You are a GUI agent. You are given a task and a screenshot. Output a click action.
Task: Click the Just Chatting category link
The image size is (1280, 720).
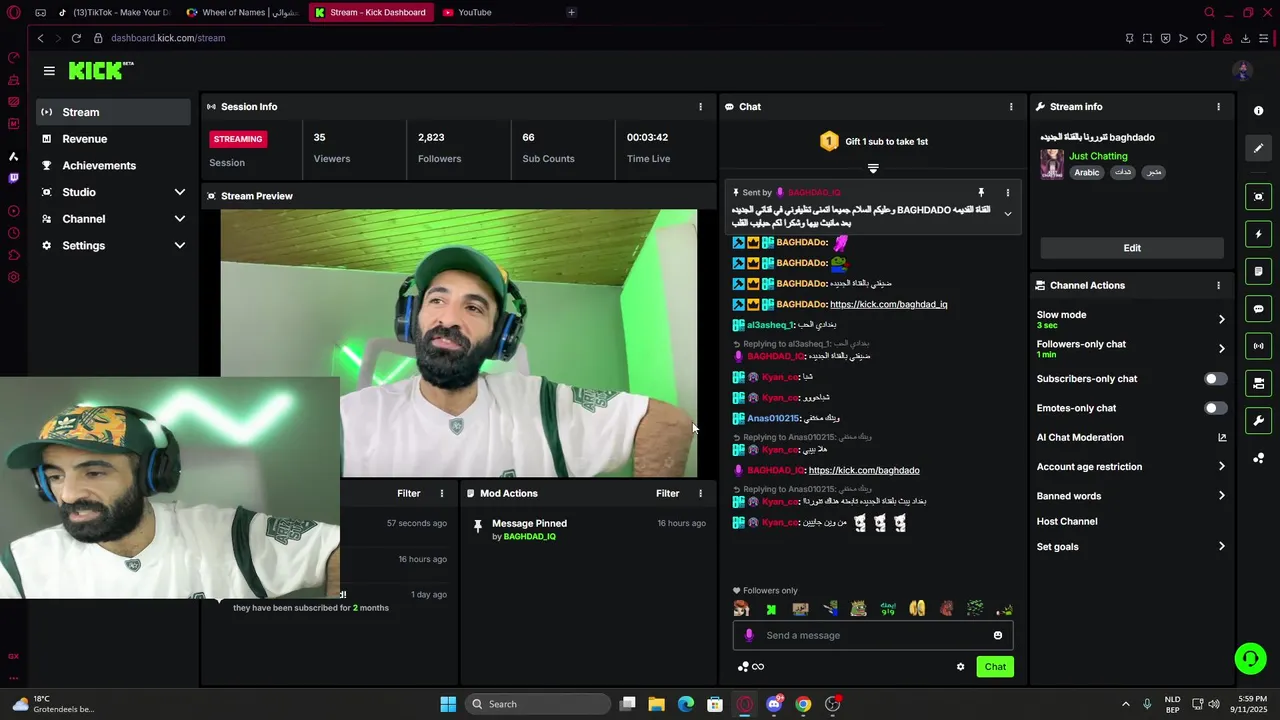coord(1098,156)
